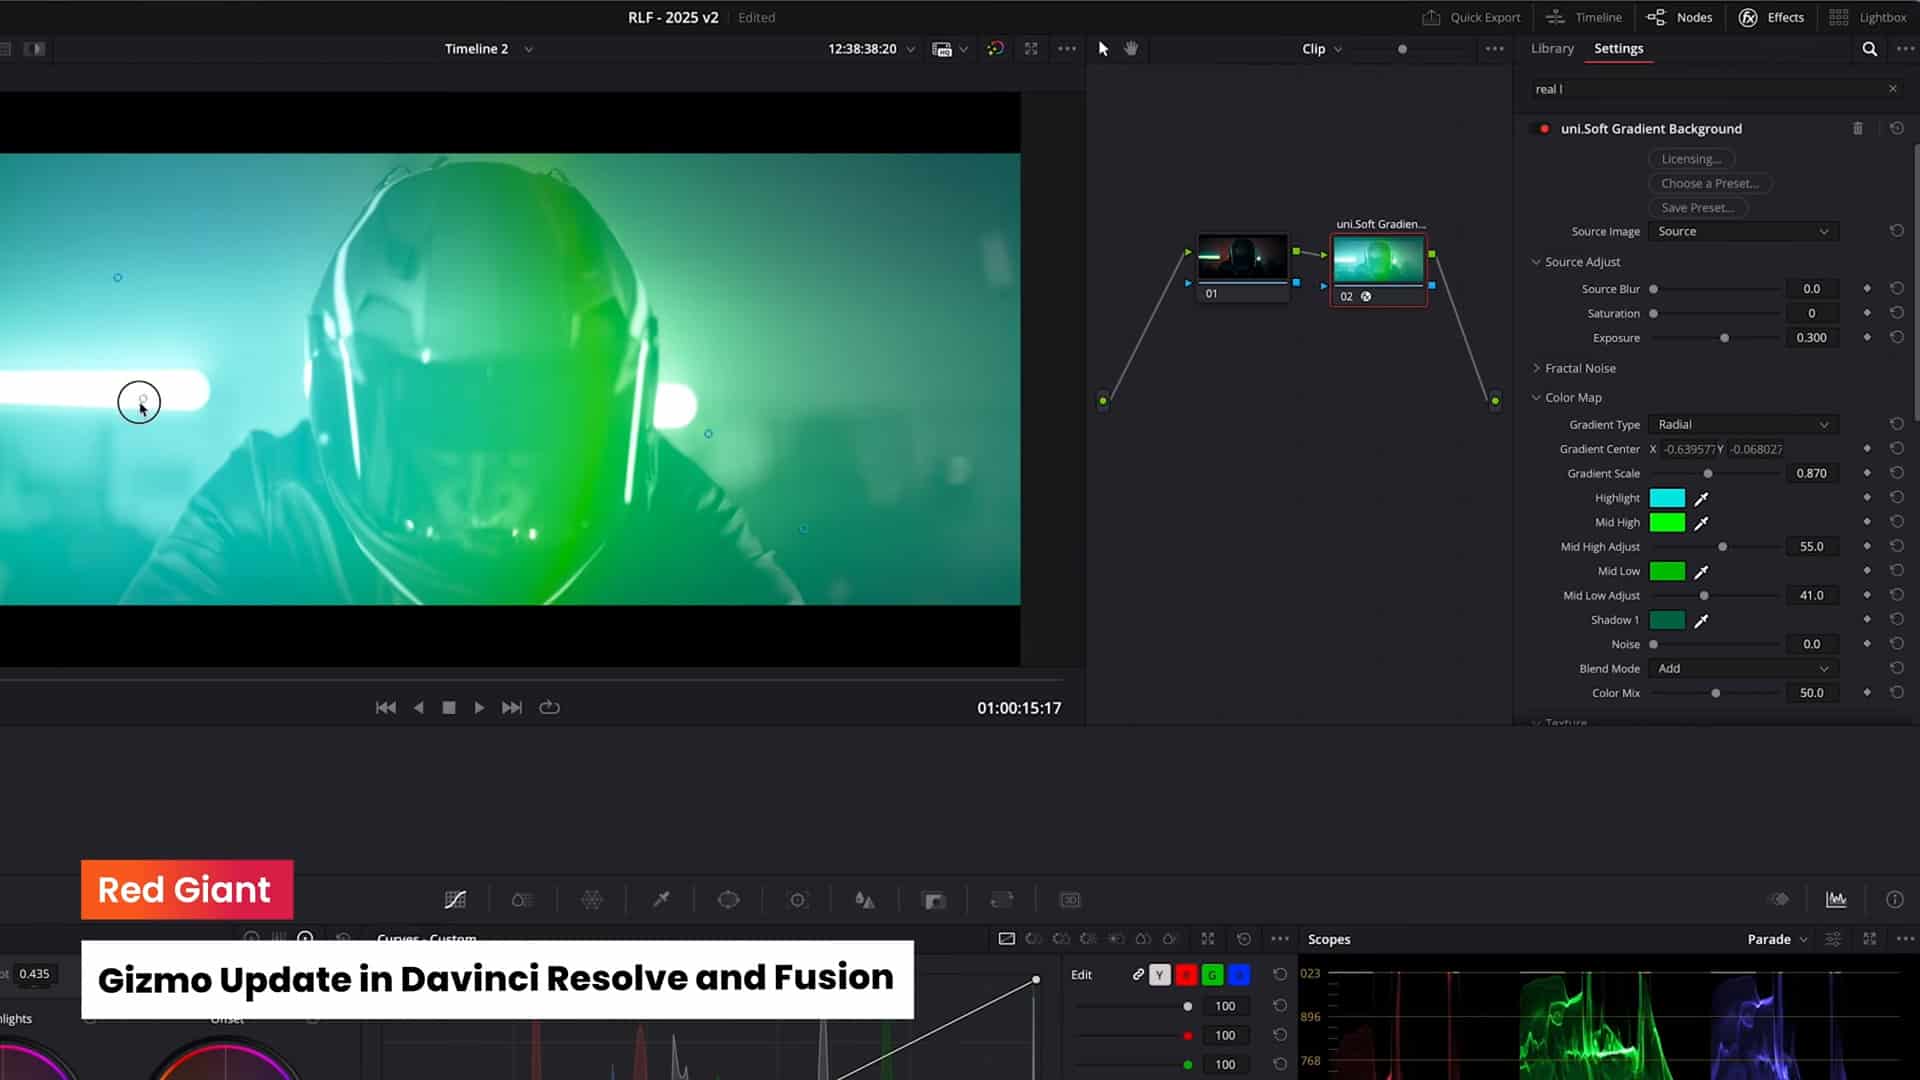Select node 01 thumbnail
The width and height of the screenshot is (1920, 1080).
tap(1242, 257)
